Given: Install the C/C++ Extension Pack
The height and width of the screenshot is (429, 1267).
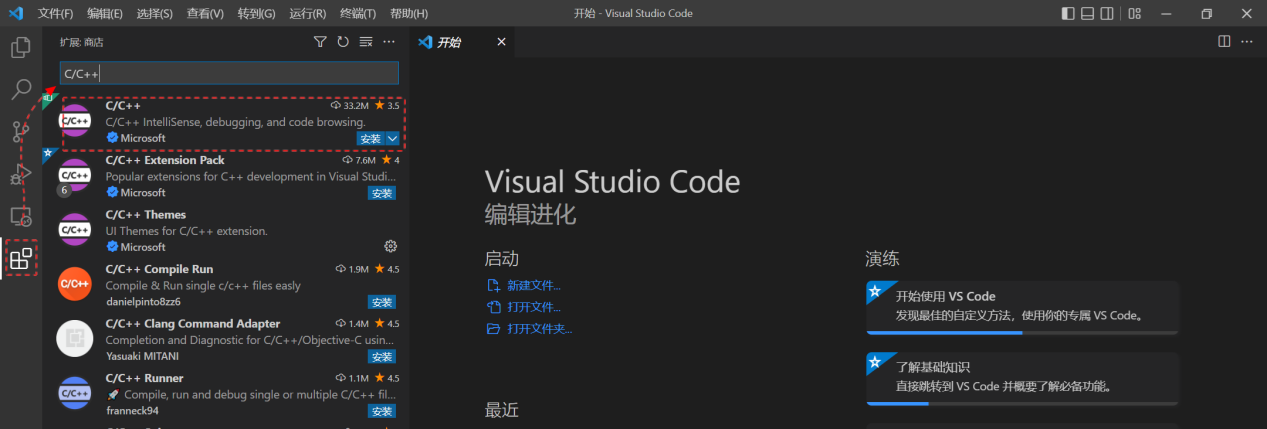Looking at the screenshot, I should [381, 192].
